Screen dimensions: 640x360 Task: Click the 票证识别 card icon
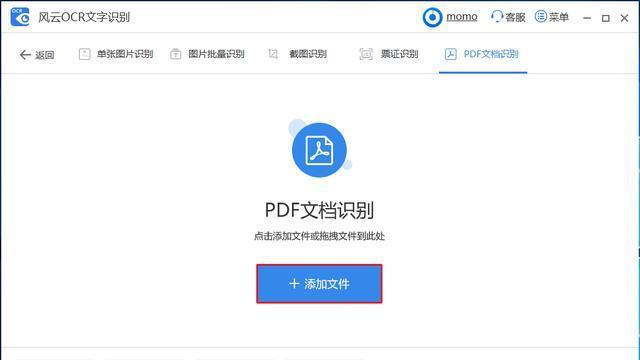click(366, 54)
